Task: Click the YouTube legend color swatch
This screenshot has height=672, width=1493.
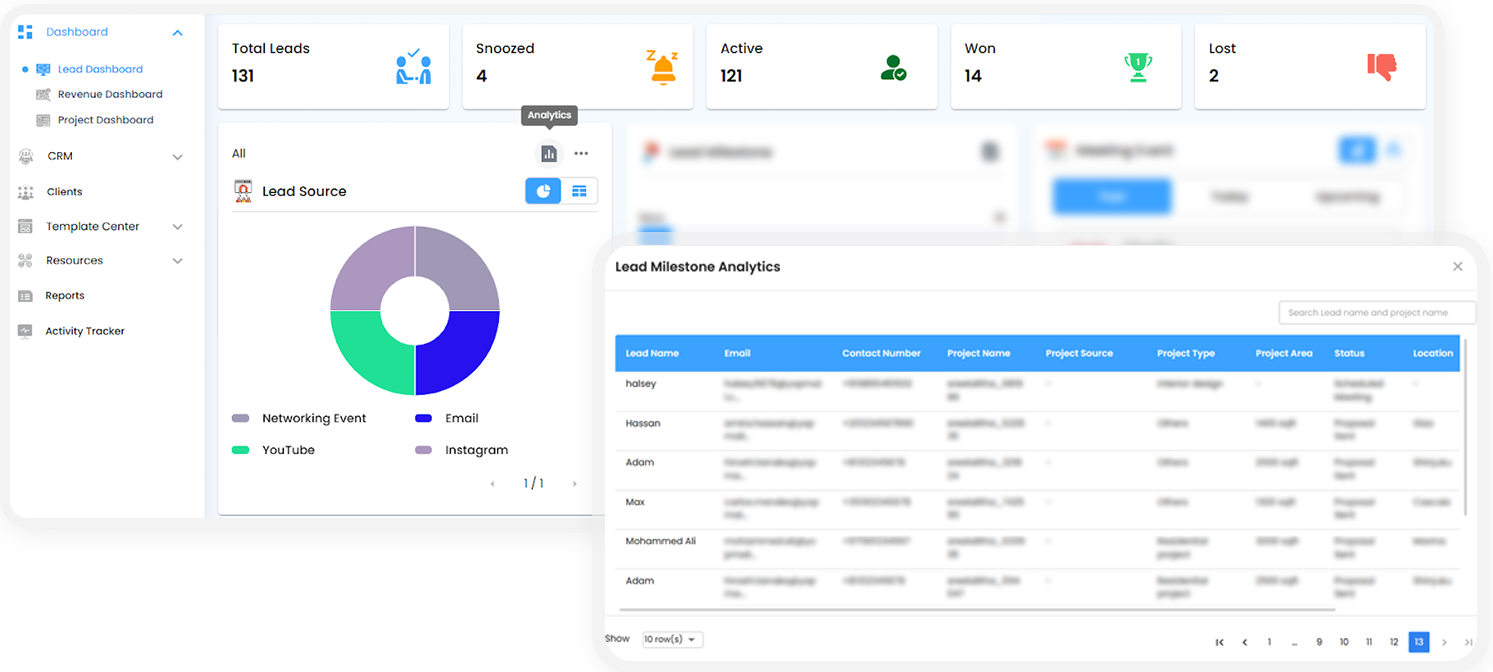Action: tap(240, 451)
